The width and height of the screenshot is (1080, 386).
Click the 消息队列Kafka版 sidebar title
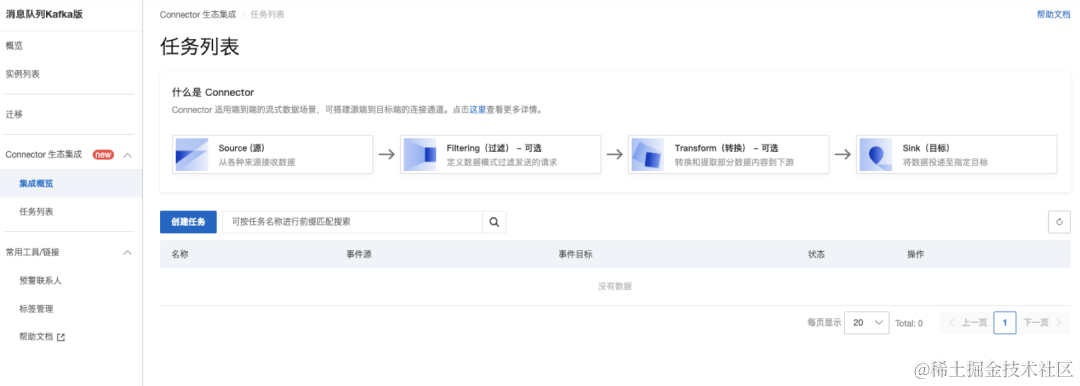tap(44, 14)
